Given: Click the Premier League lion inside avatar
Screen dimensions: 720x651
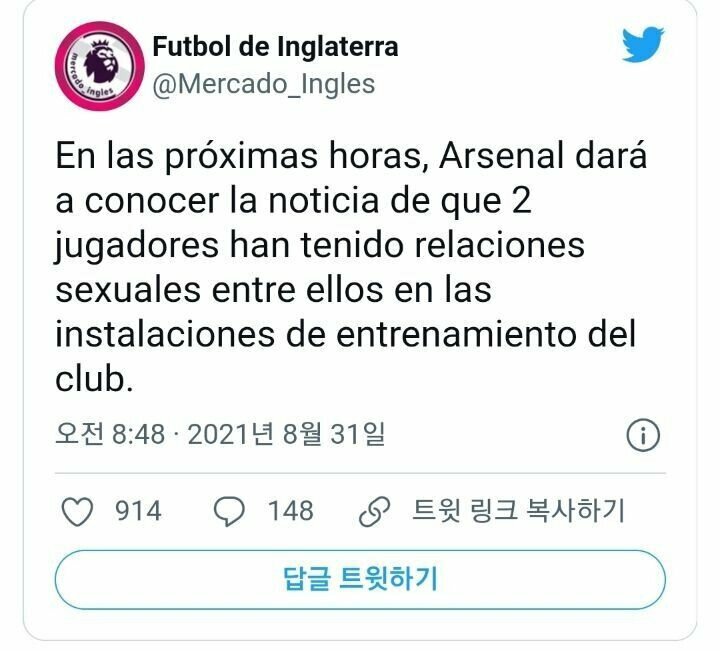Looking at the screenshot, I should [x=101, y=61].
